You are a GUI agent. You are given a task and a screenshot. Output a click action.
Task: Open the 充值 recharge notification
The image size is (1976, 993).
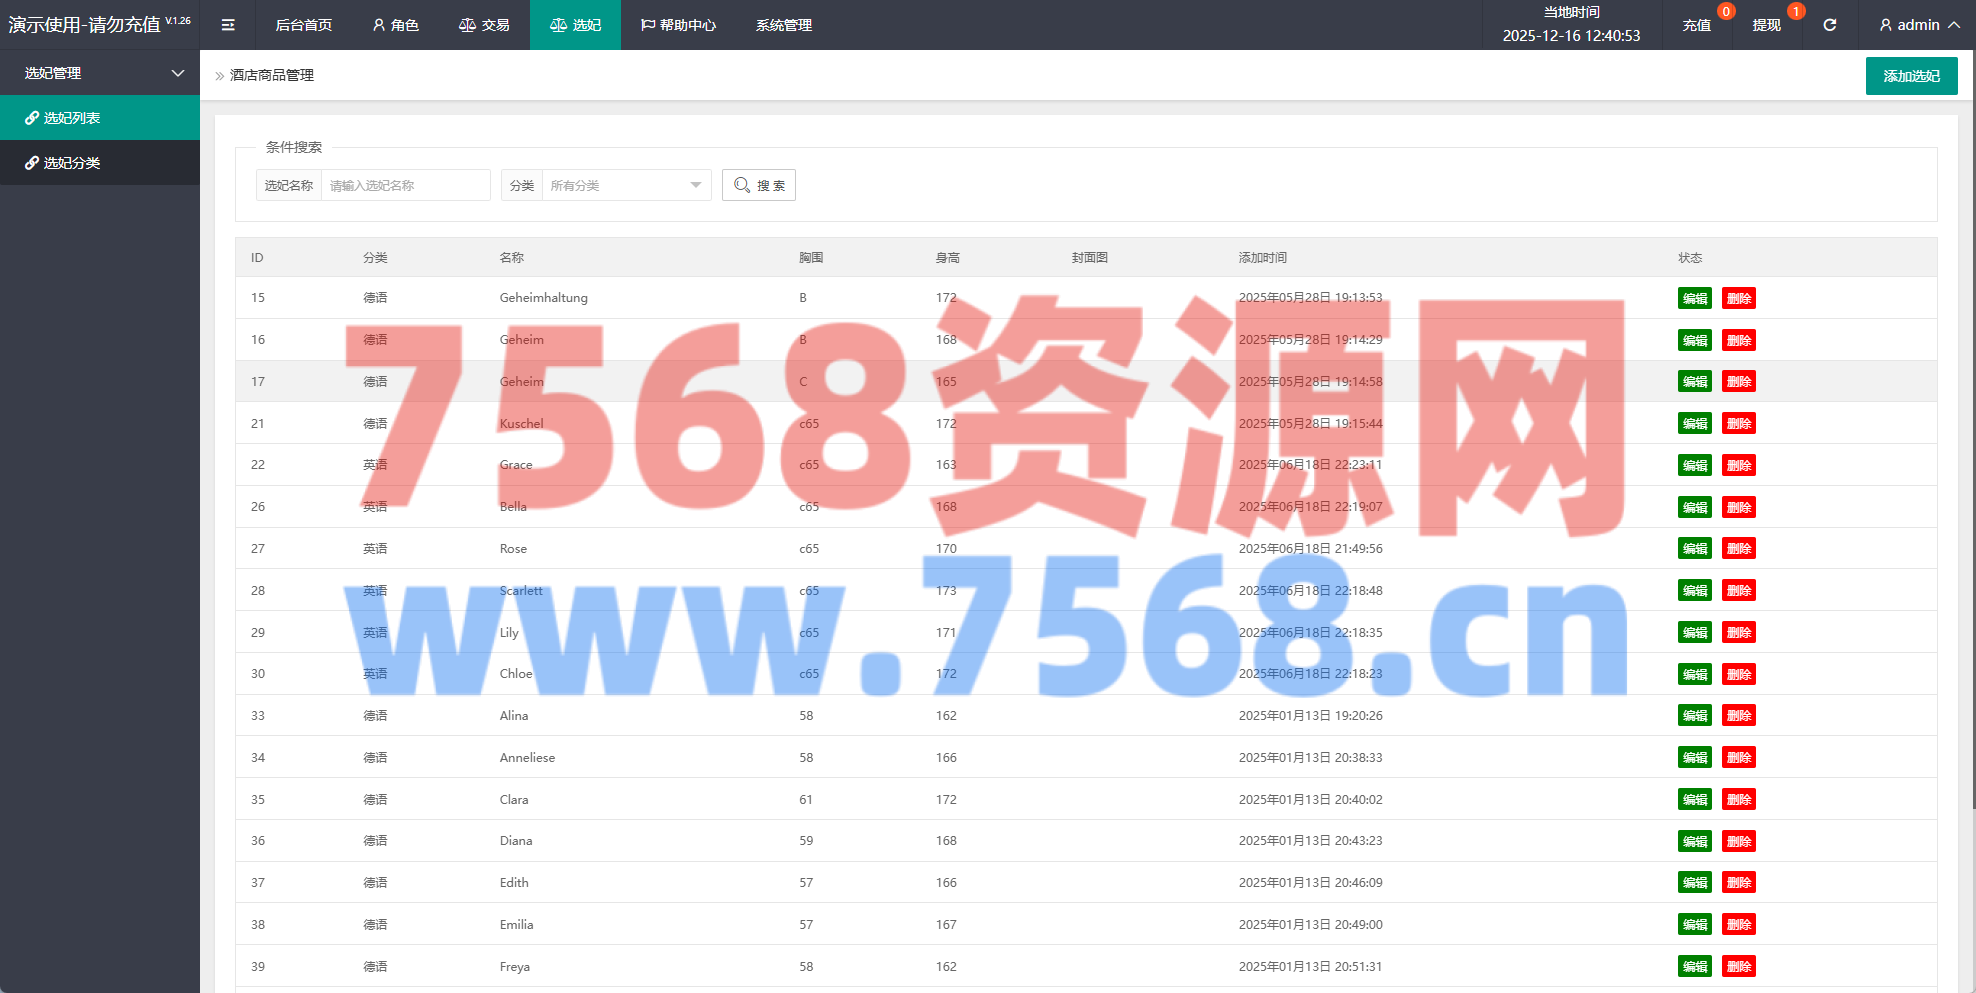[x=1696, y=25]
